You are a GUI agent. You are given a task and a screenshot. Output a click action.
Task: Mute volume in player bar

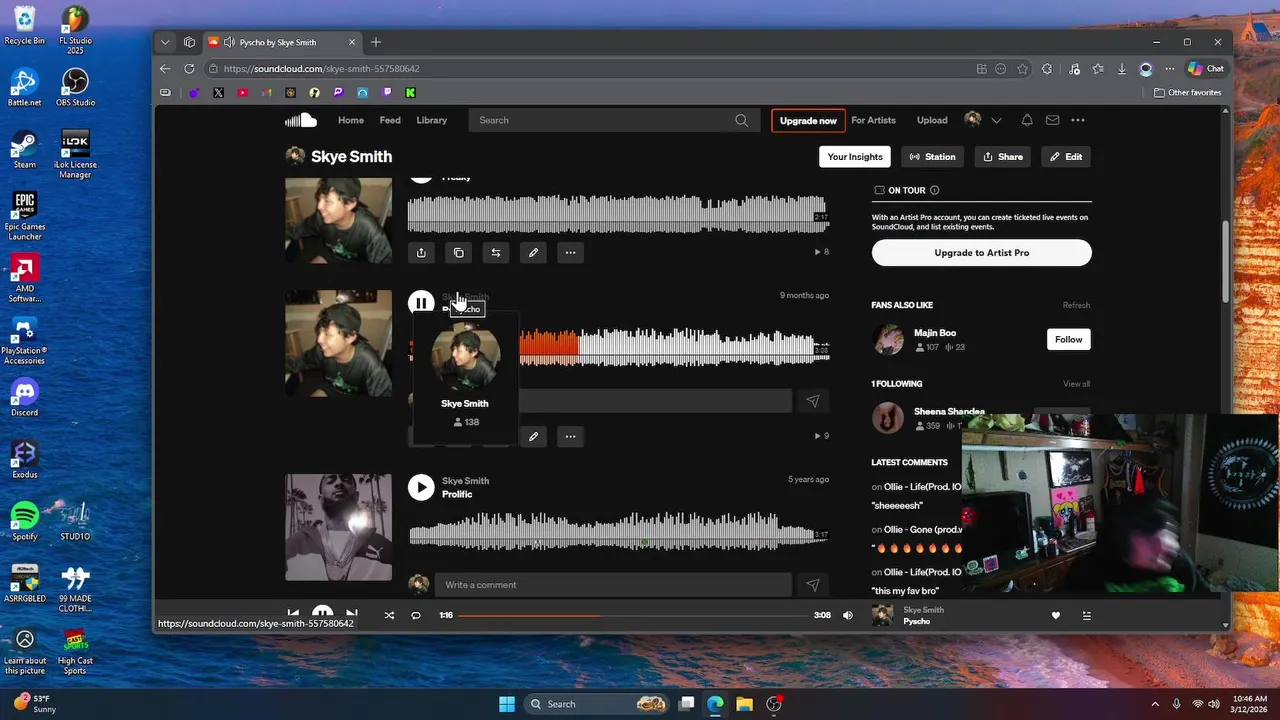(848, 615)
